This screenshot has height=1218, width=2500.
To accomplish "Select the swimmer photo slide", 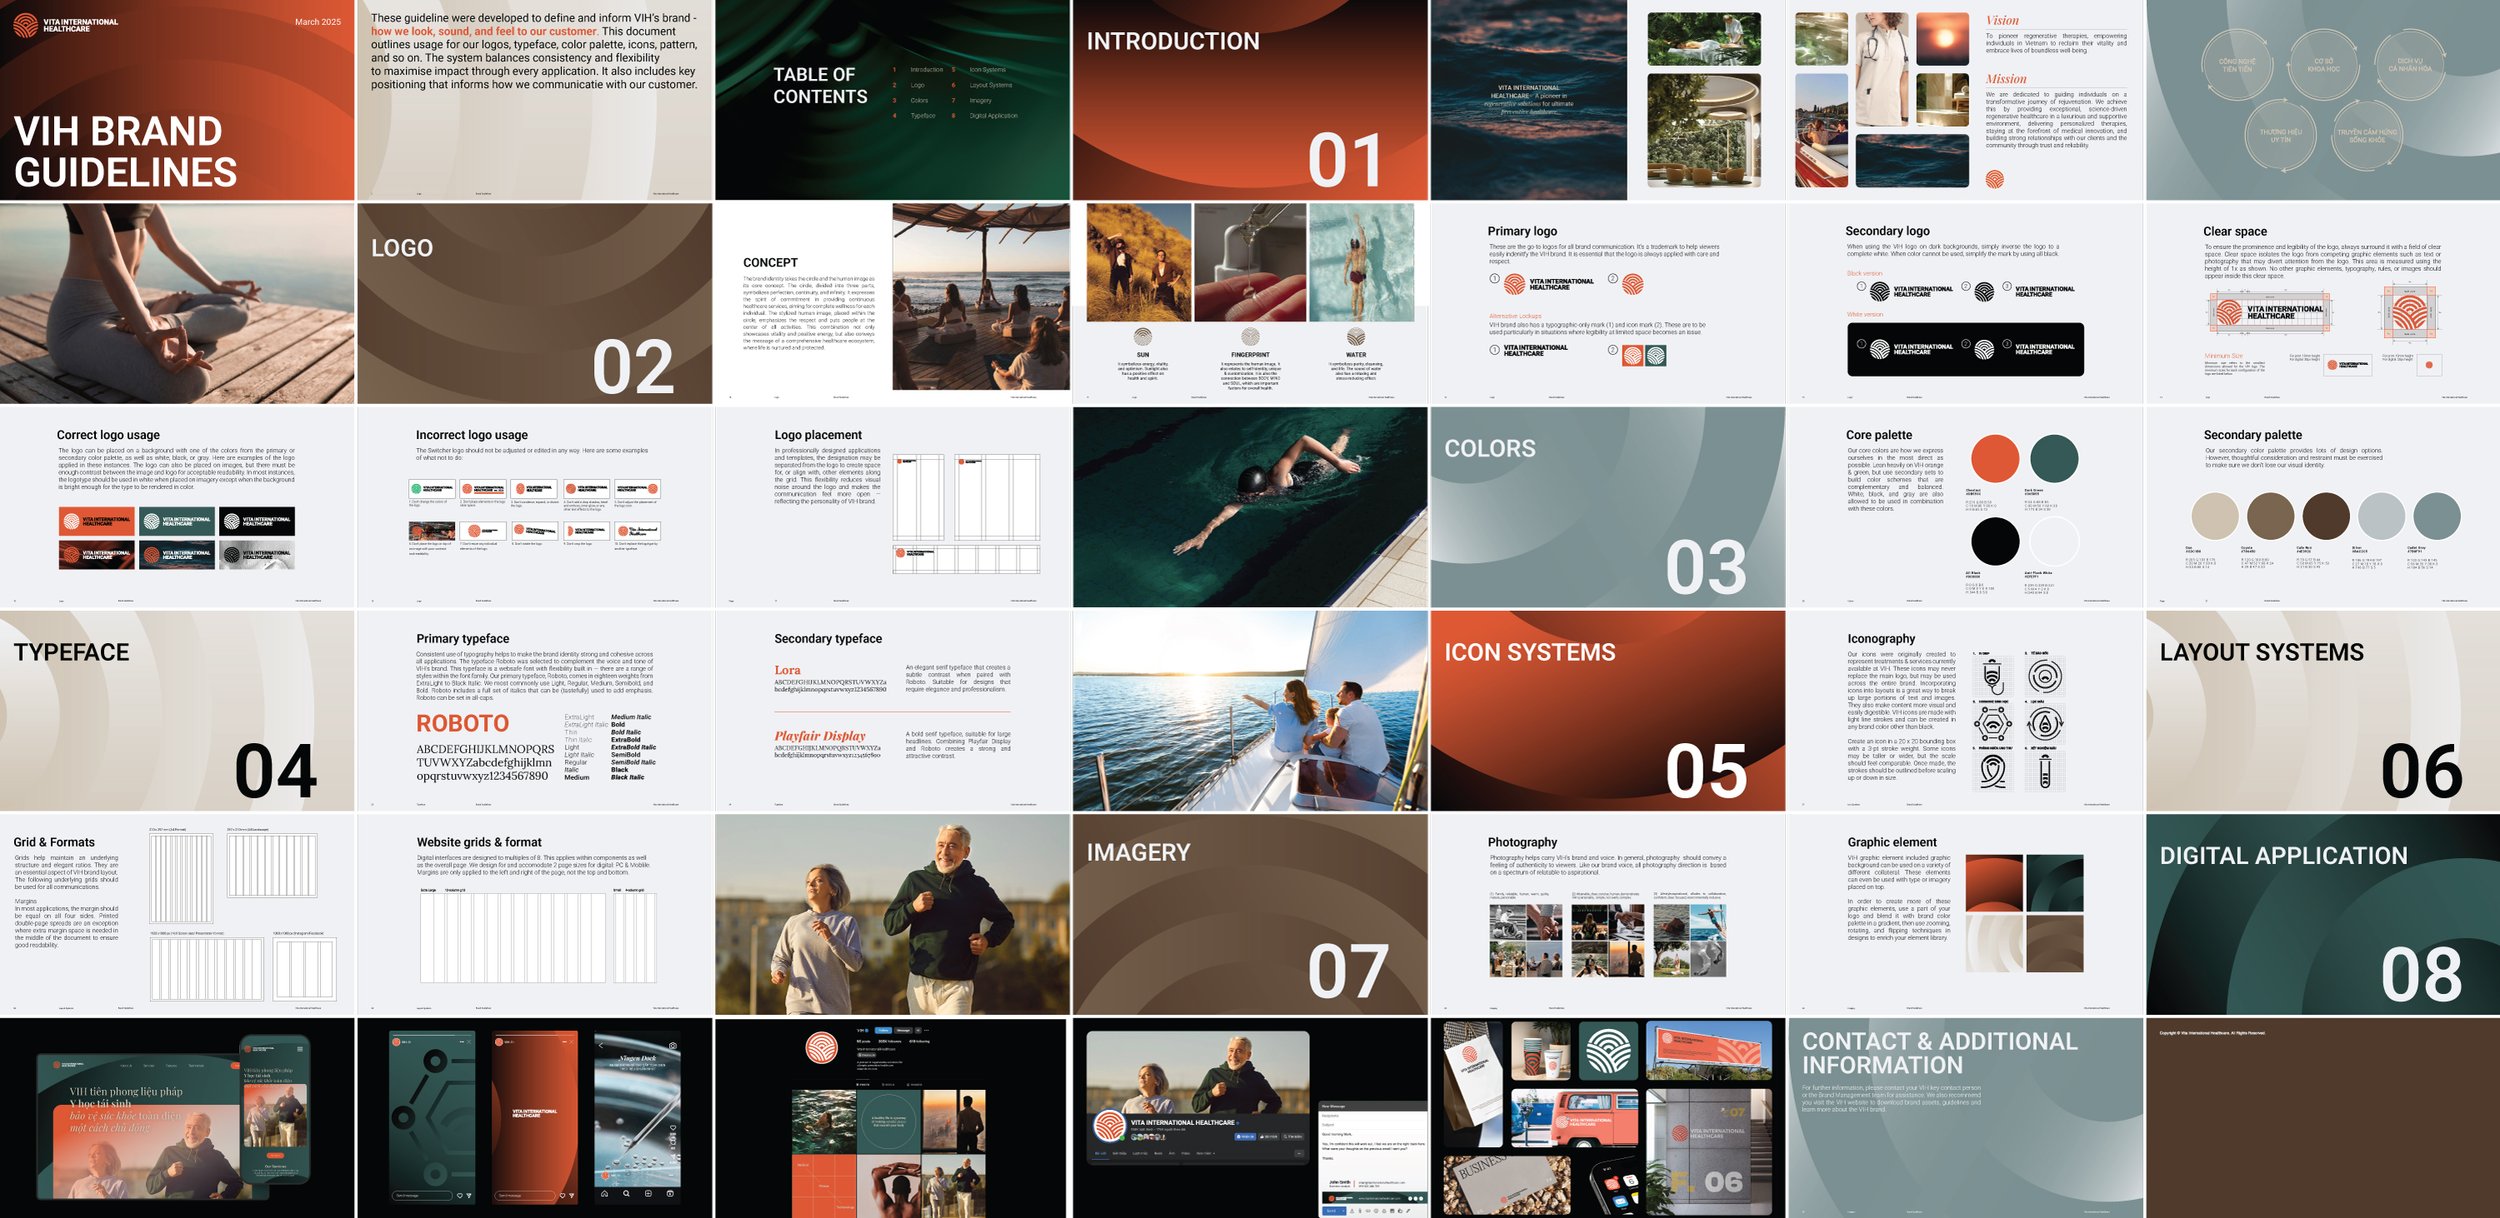I will click(1250, 507).
